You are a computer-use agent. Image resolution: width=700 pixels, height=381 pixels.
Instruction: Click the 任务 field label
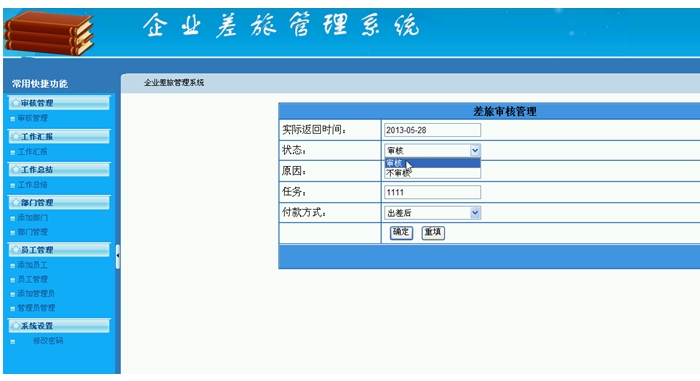pyautogui.click(x=294, y=192)
